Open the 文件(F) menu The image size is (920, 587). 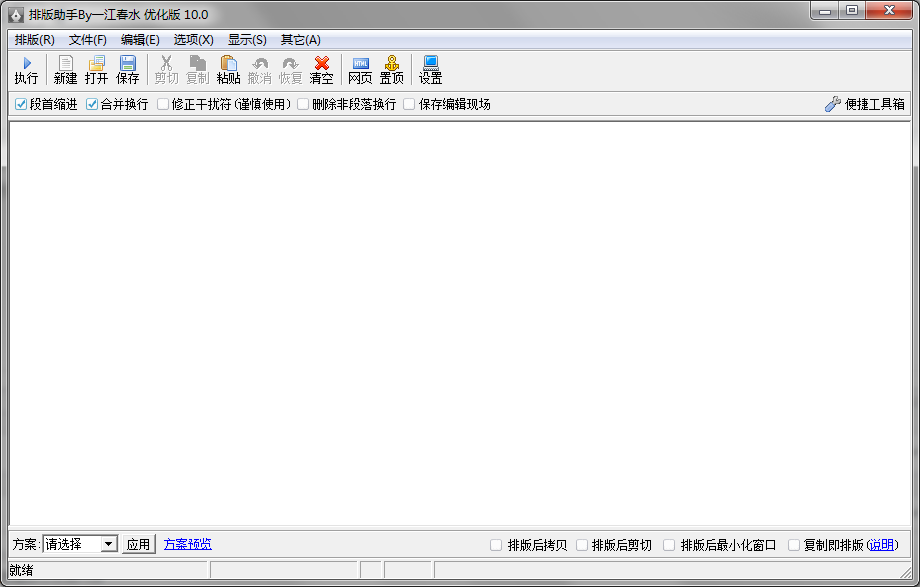(x=87, y=39)
